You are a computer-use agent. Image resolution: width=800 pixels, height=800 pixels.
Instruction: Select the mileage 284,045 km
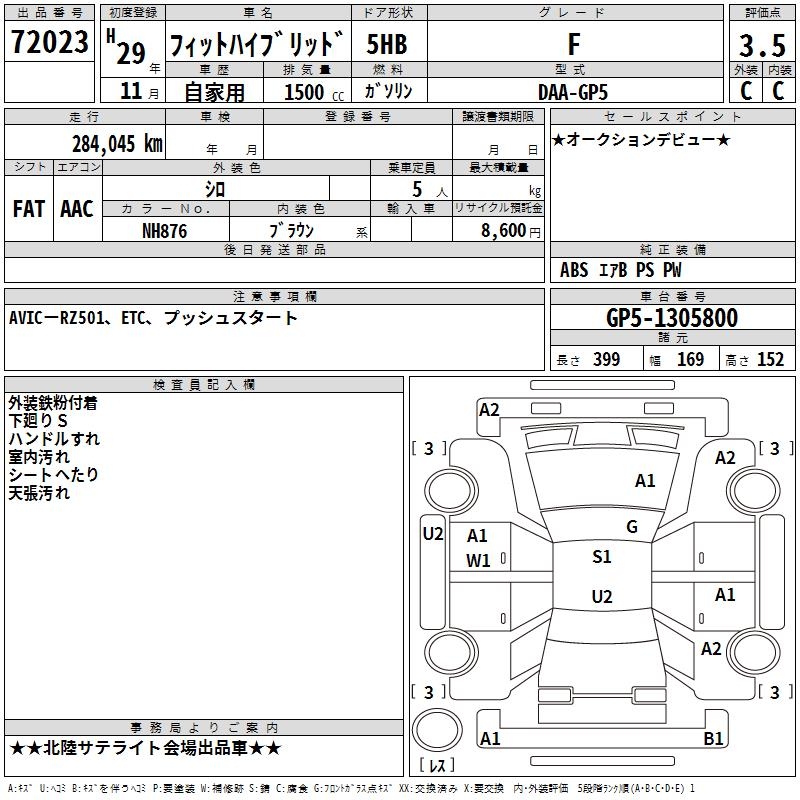pos(117,144)
